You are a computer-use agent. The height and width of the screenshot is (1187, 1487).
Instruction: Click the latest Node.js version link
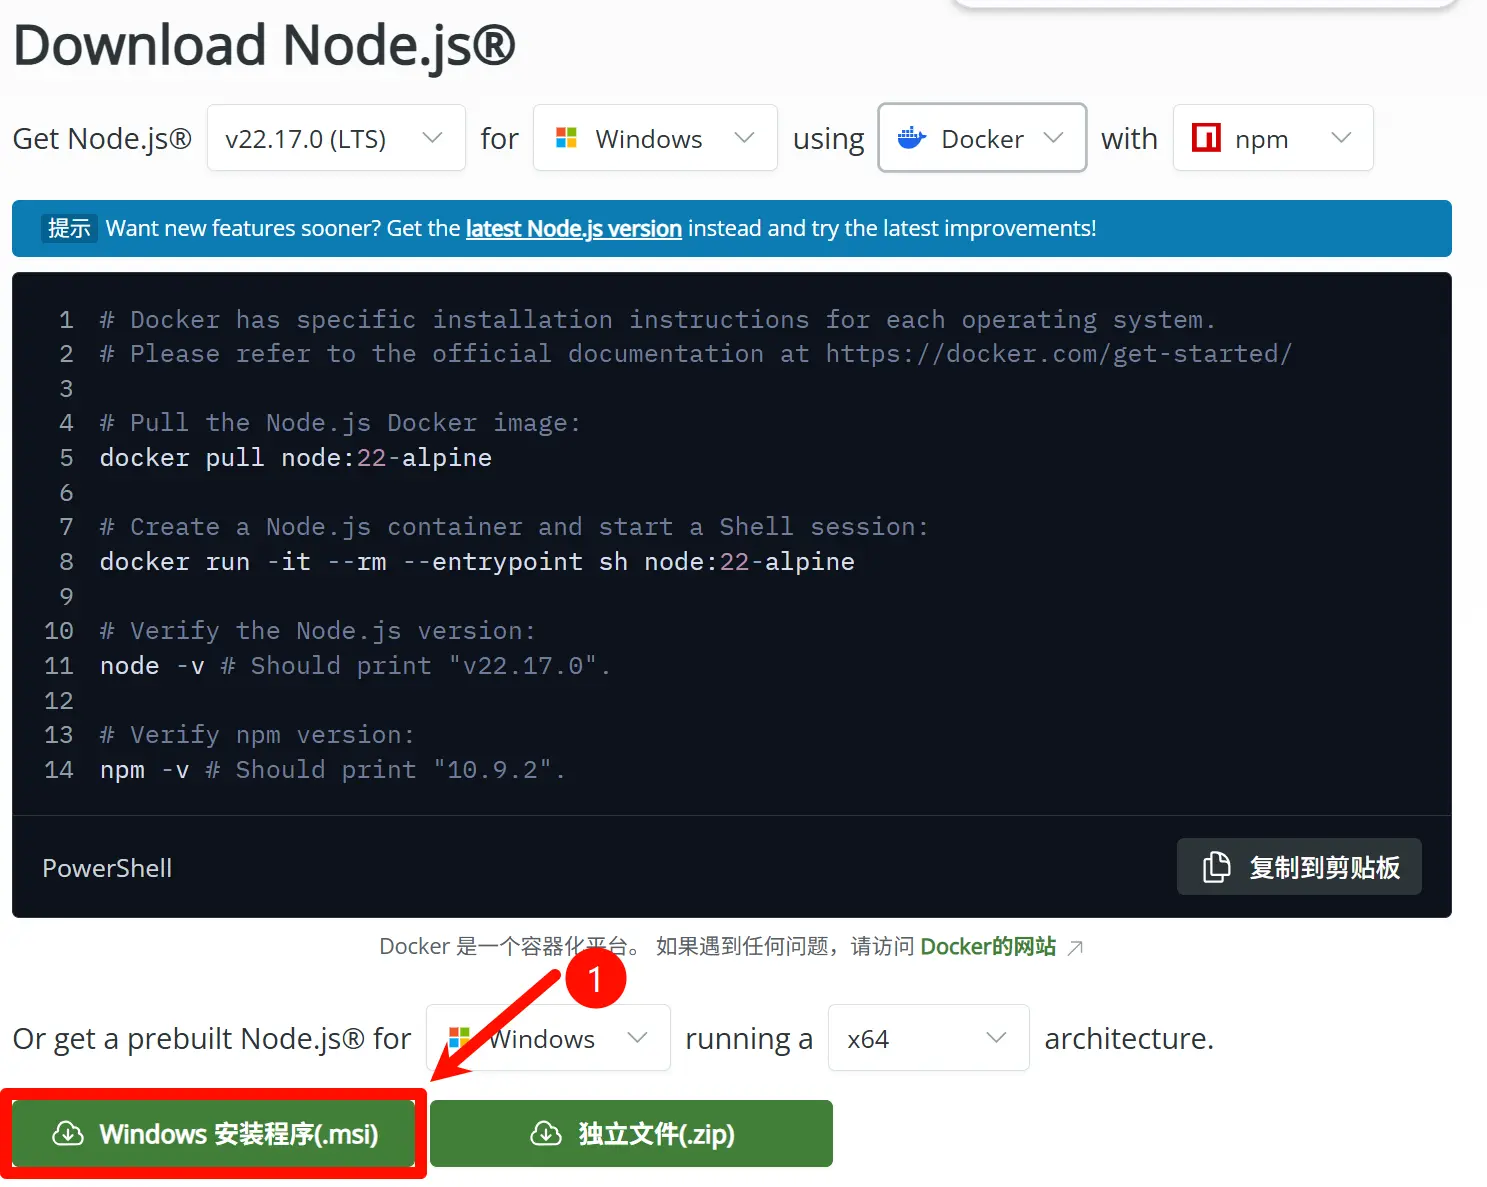pos(573,228)
